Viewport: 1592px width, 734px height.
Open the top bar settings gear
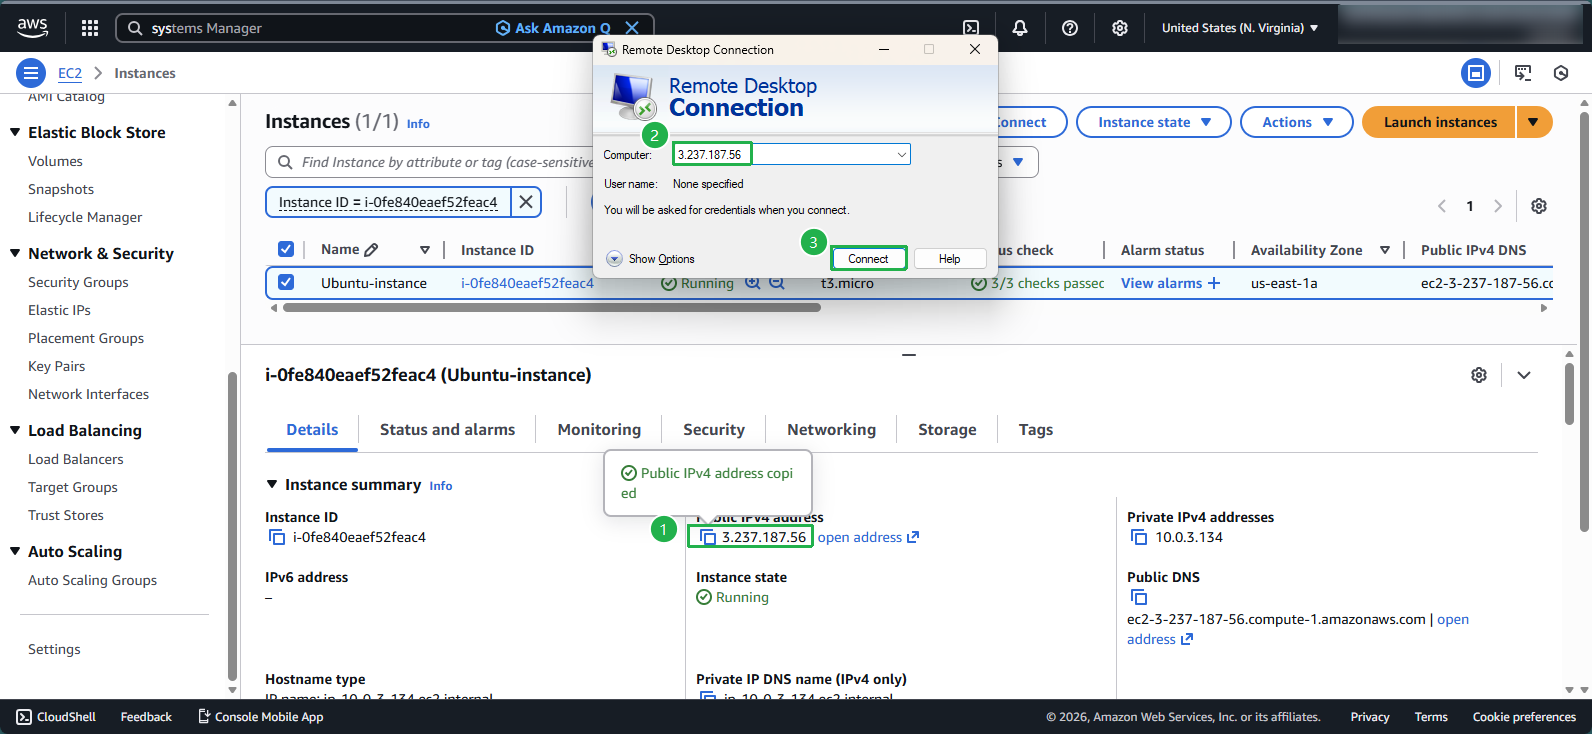click(1120, 28)
